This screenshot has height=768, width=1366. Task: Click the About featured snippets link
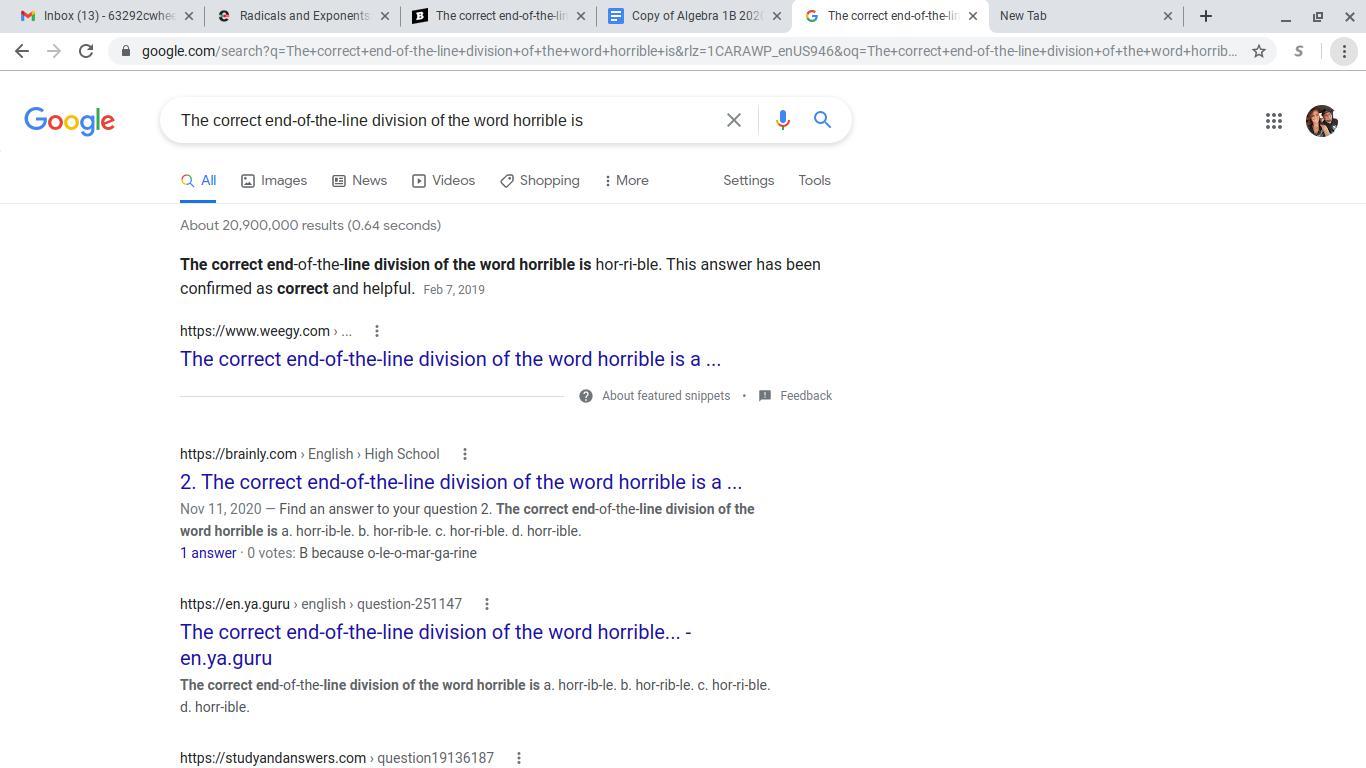666,396
